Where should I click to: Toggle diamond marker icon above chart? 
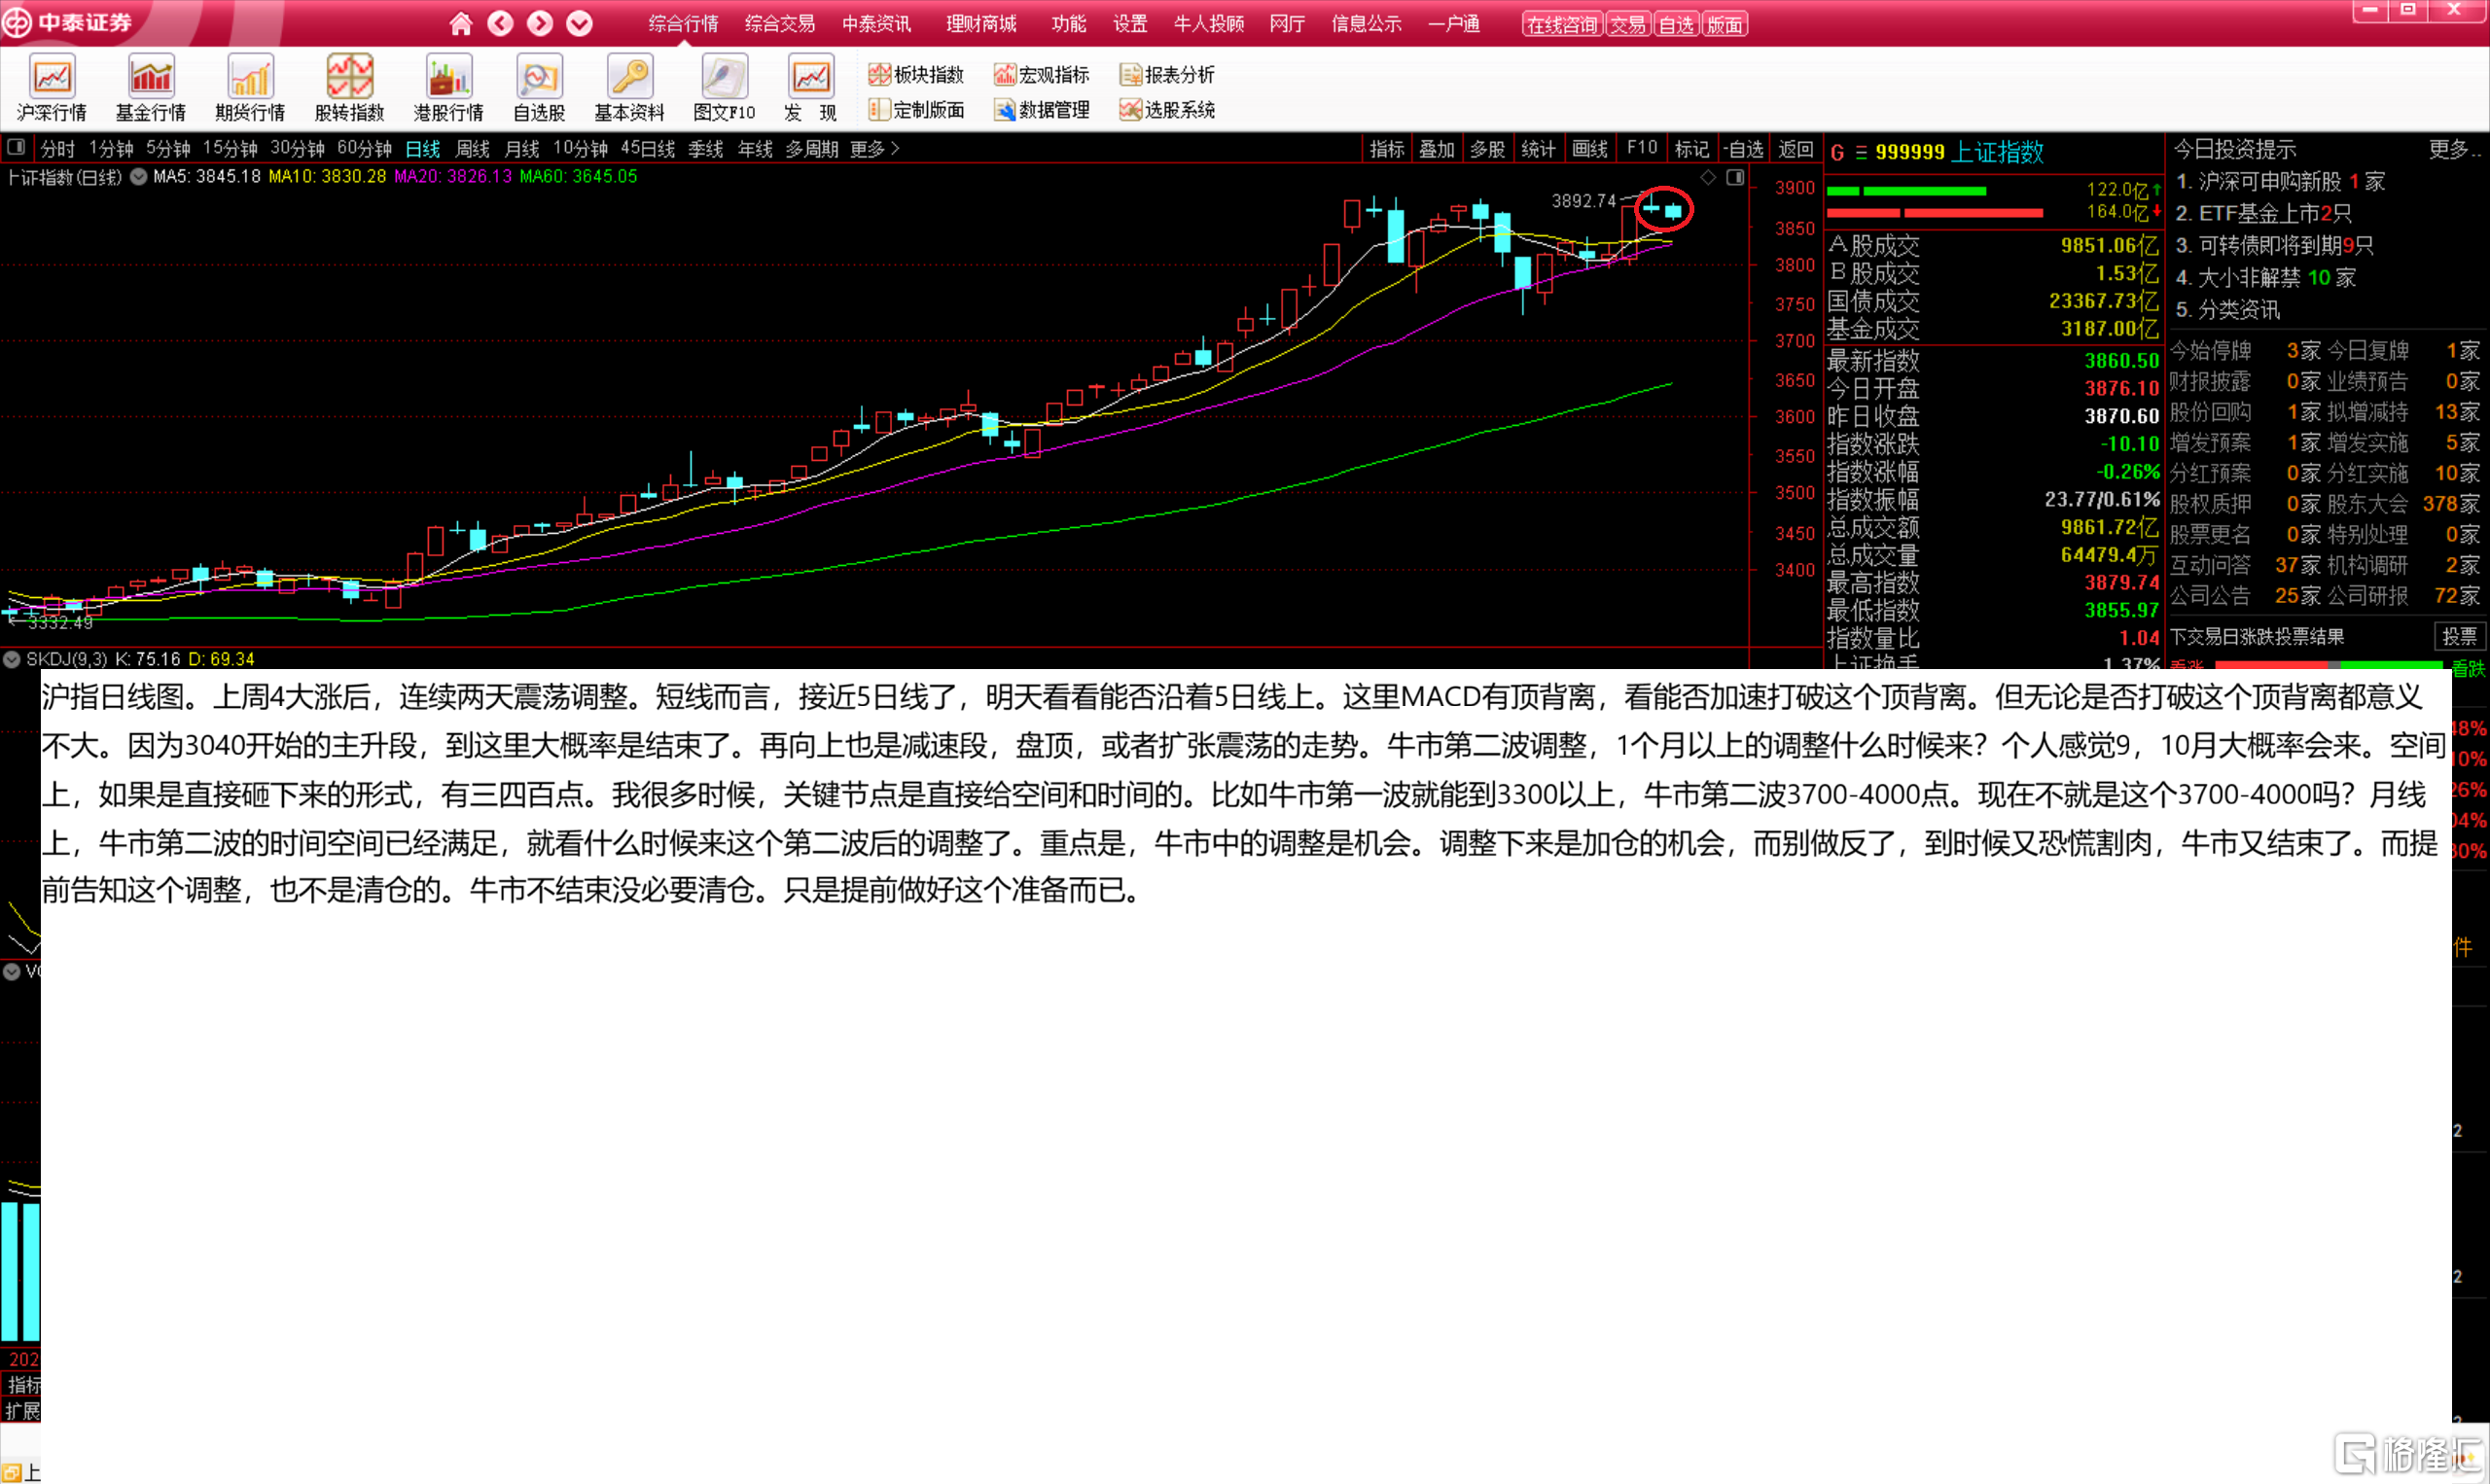coord(1708,177)
